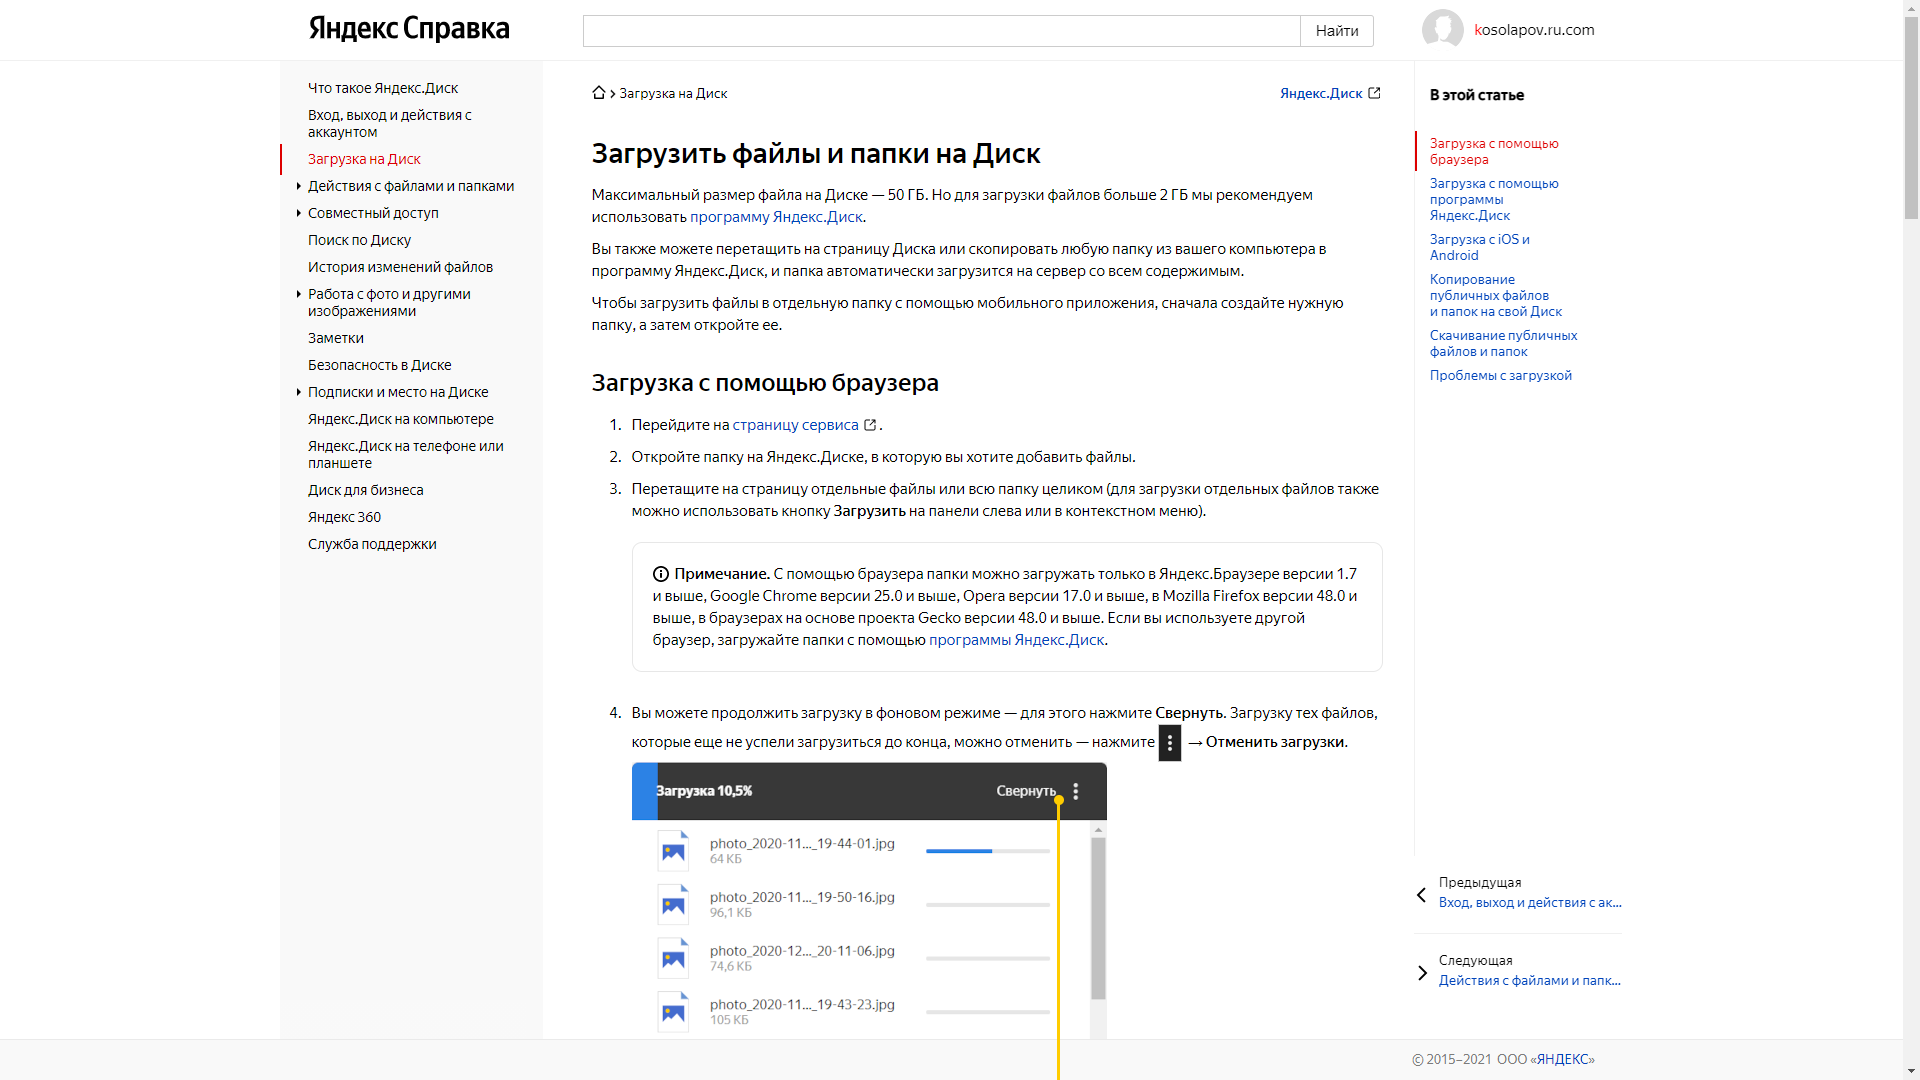This screenshot has height=1080, width=1920.
Task: Jump to Загрузка с помощью браузера section
Action: pos(1494,151)
